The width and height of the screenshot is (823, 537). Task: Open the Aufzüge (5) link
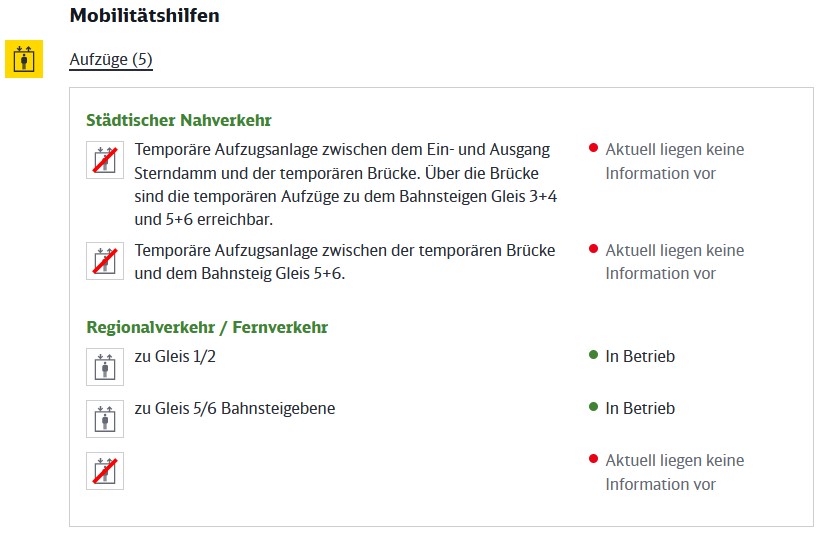111,59
